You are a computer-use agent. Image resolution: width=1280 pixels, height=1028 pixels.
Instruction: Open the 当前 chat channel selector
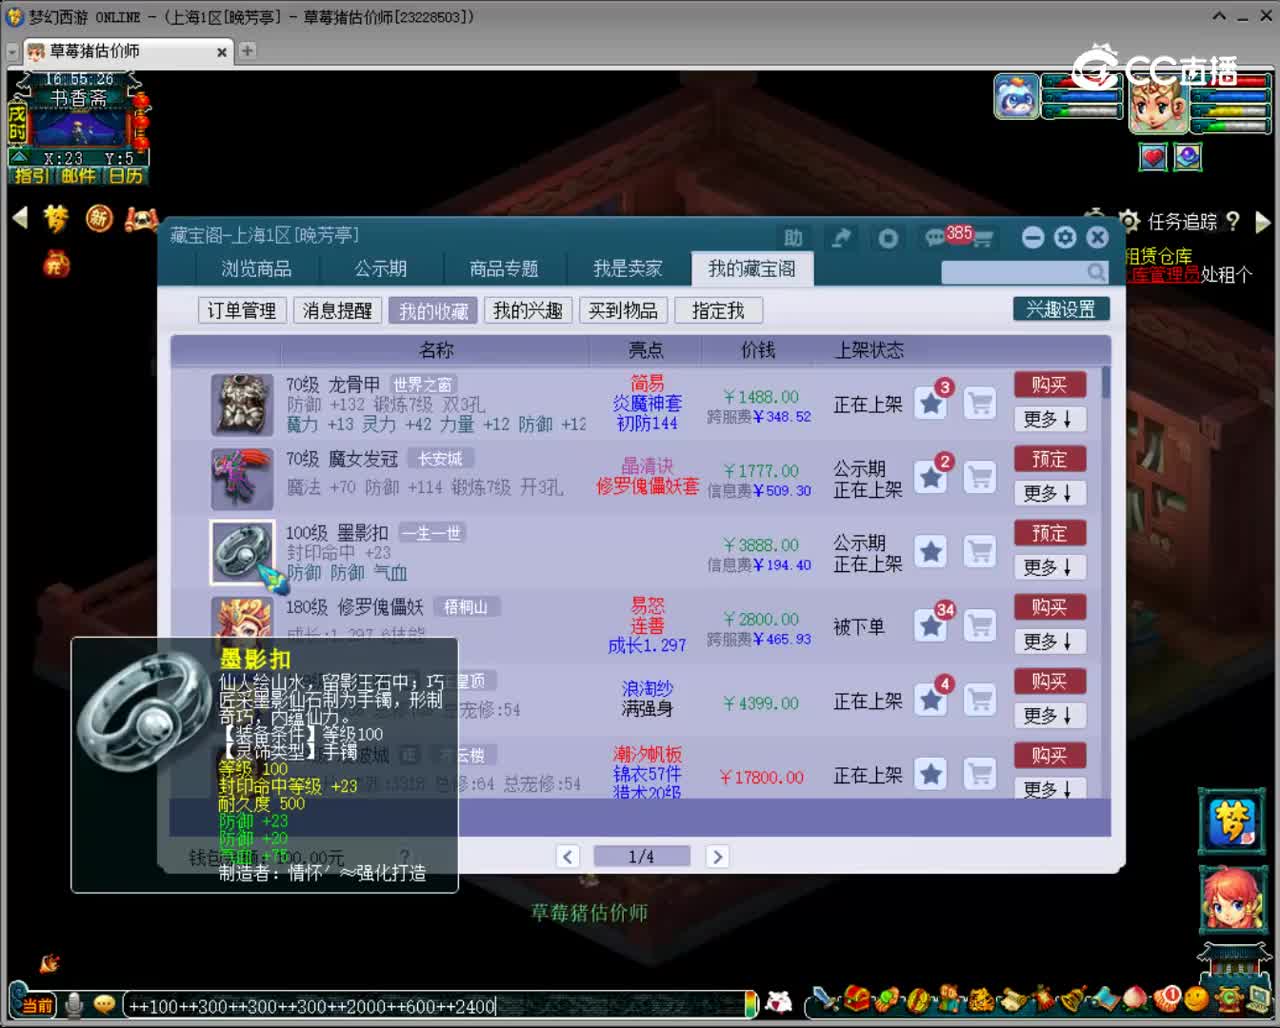tap(35, 1004)
